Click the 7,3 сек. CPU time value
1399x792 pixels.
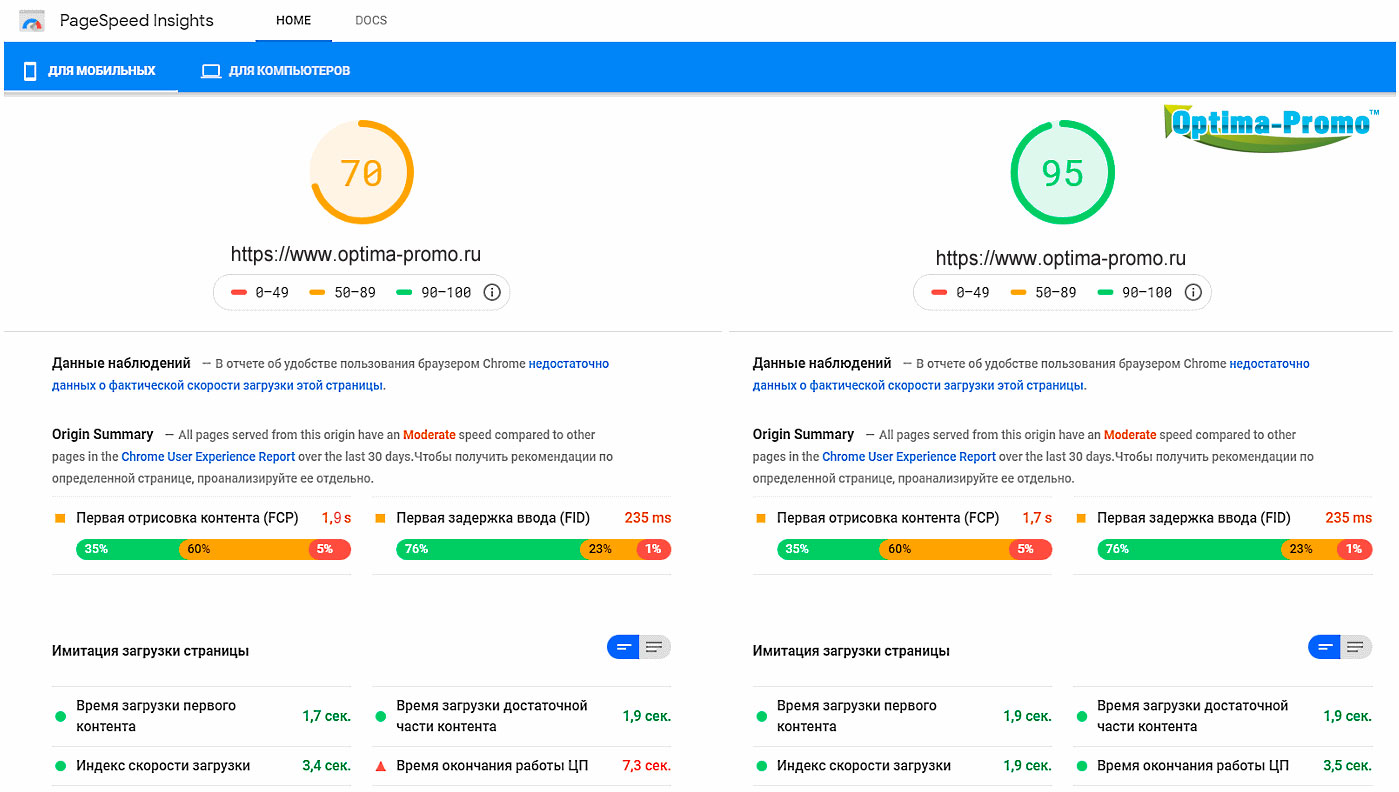(645, 766)
